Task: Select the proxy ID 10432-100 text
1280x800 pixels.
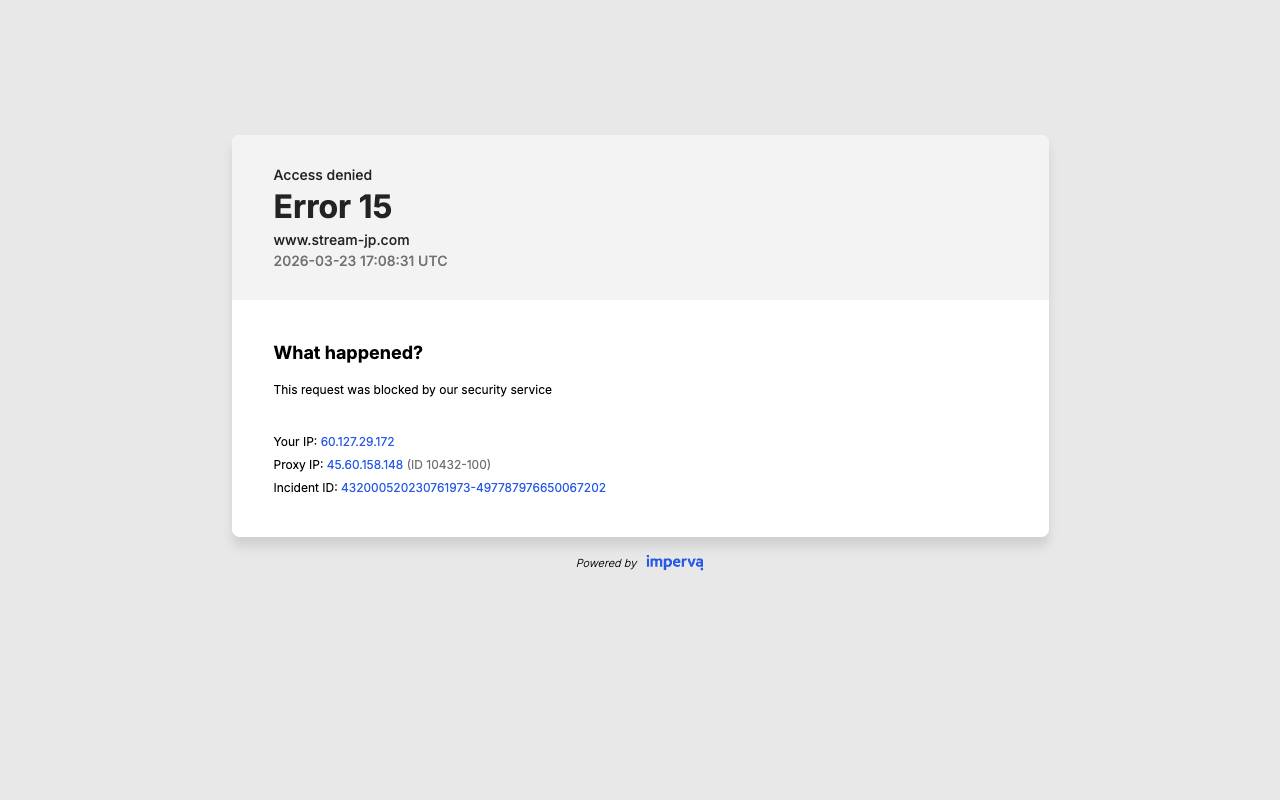Action: click(448, 464)
